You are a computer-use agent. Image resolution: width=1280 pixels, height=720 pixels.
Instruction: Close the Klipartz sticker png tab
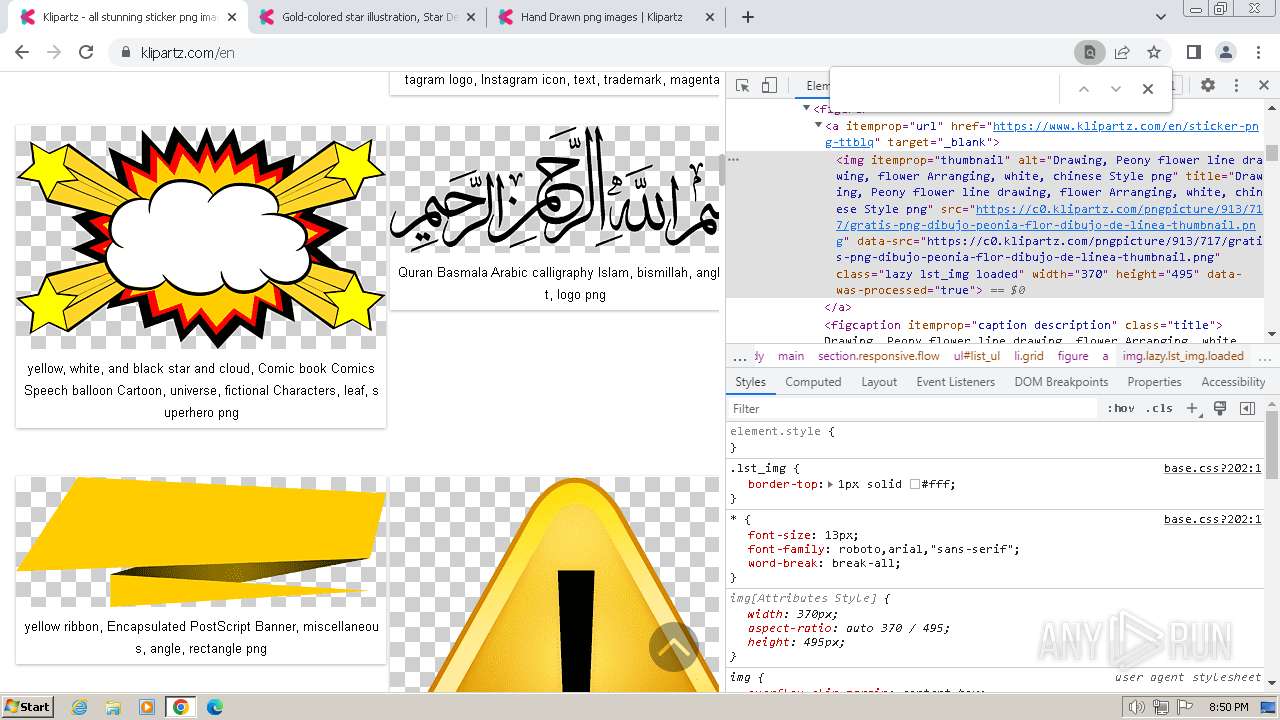(x=233, y=17)
